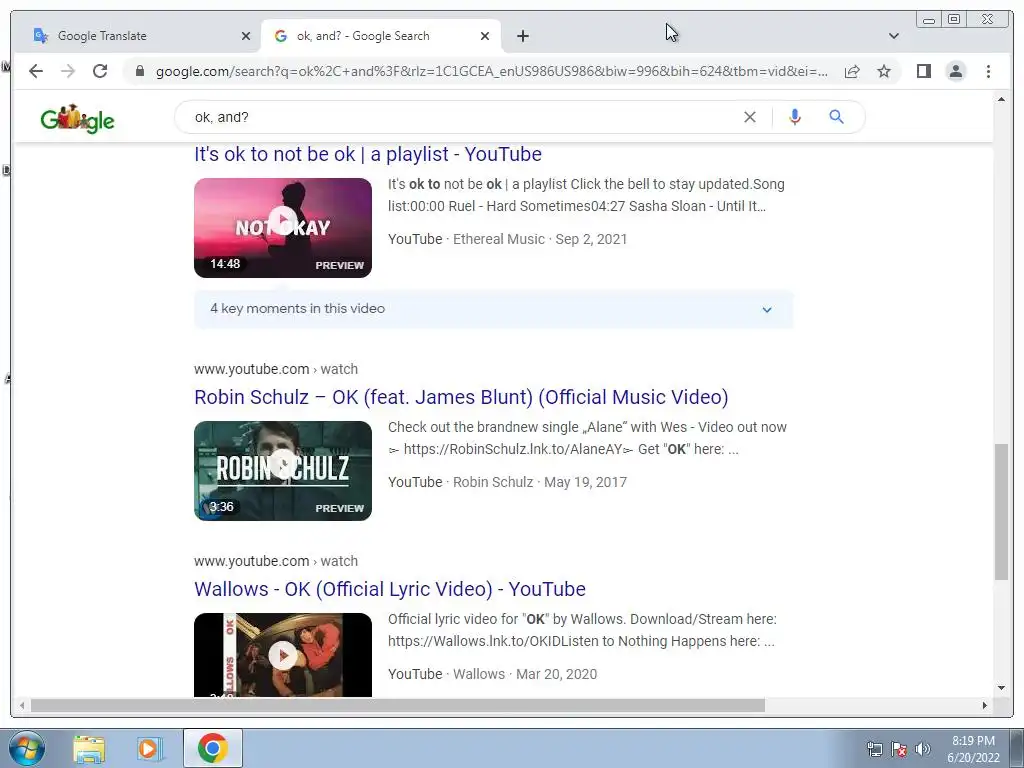Image resolution: width=1024 pixels, height=768 pixels.
Task: Open the volume speaker tray icon
Action: (x=923, y=749)
